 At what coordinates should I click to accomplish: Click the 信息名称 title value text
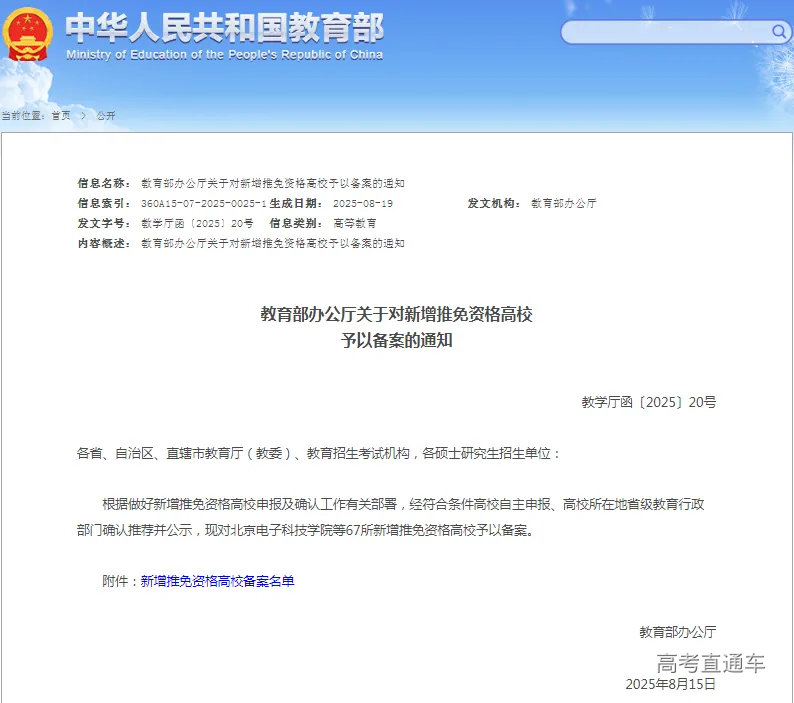click(272, 183)
